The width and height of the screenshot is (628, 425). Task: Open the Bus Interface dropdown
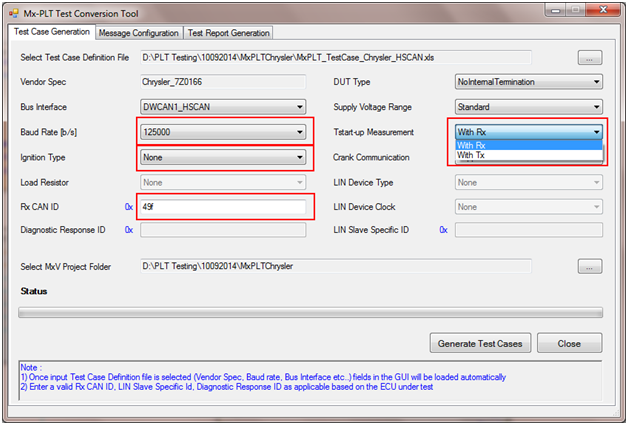(223, 107)
